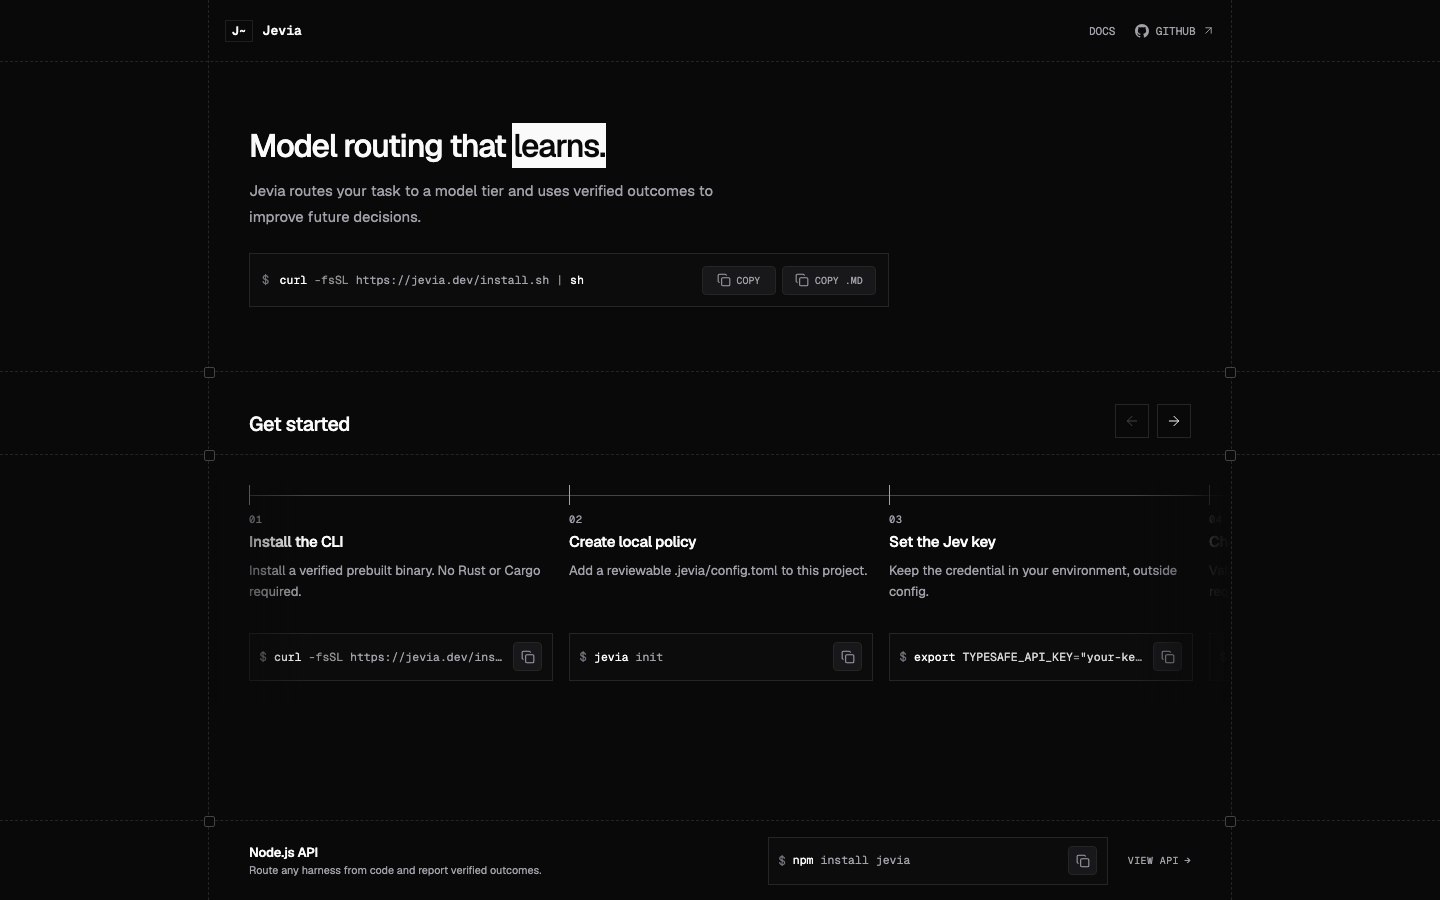Copy the install curl command via COPY

tap(739, 280)
